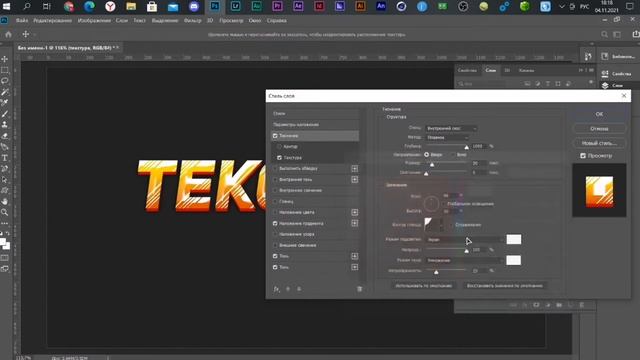The width and height of the screenshot is (640, 360).
Task: Open the Режим подсветки blend mode dropdown
Action: click(x=464, y=240)
